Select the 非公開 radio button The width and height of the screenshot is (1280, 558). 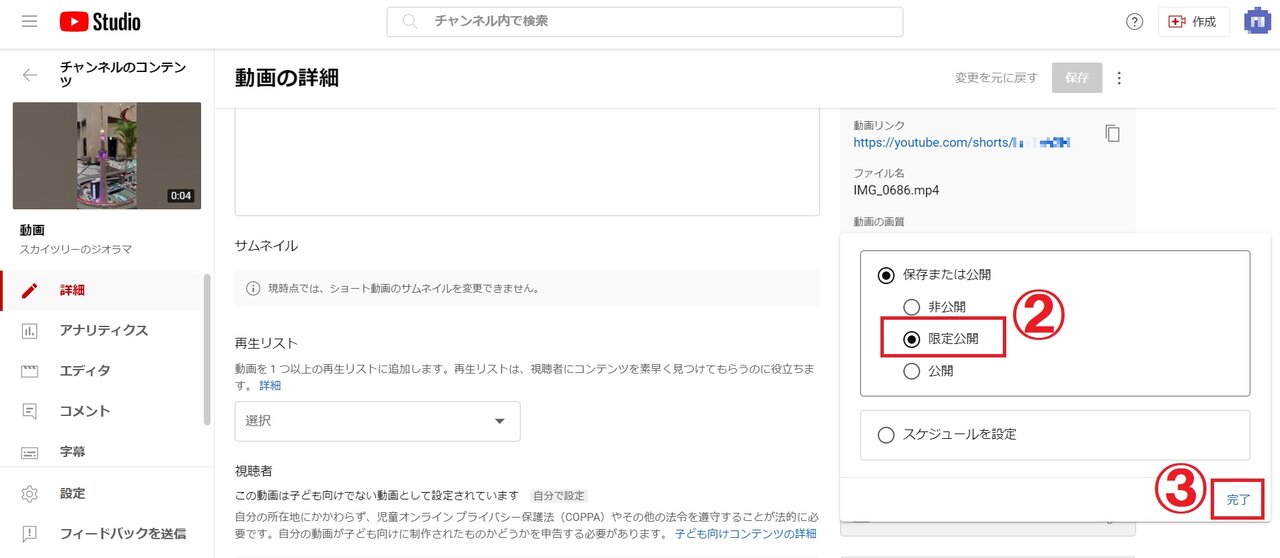point(911,307)
